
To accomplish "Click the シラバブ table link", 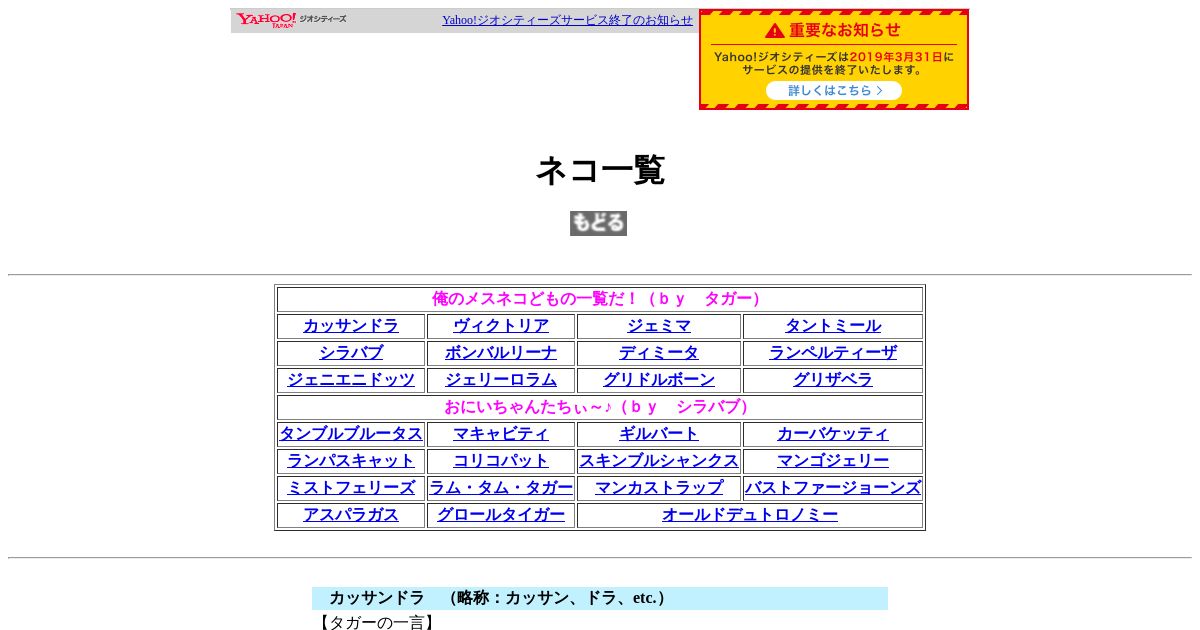I will coord(351,353).
